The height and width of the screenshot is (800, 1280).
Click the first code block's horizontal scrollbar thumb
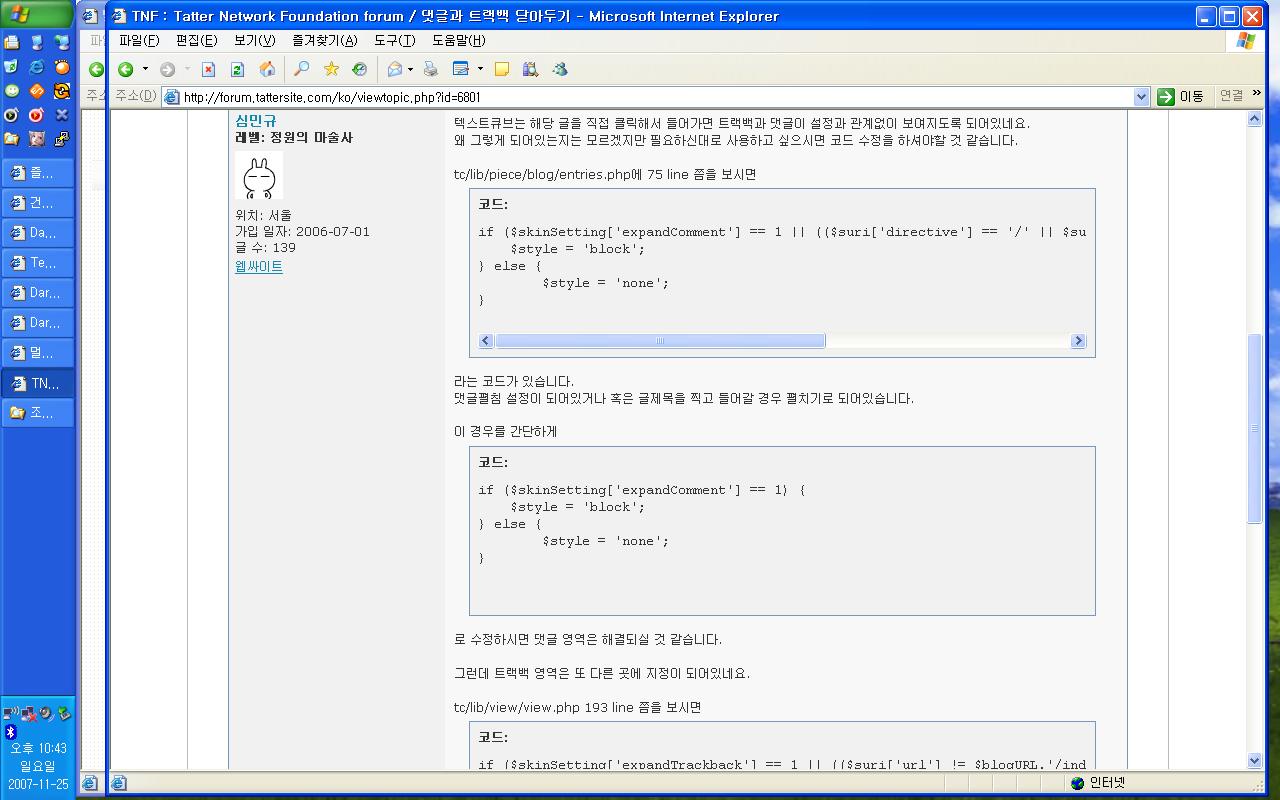[x=660, y=341]
